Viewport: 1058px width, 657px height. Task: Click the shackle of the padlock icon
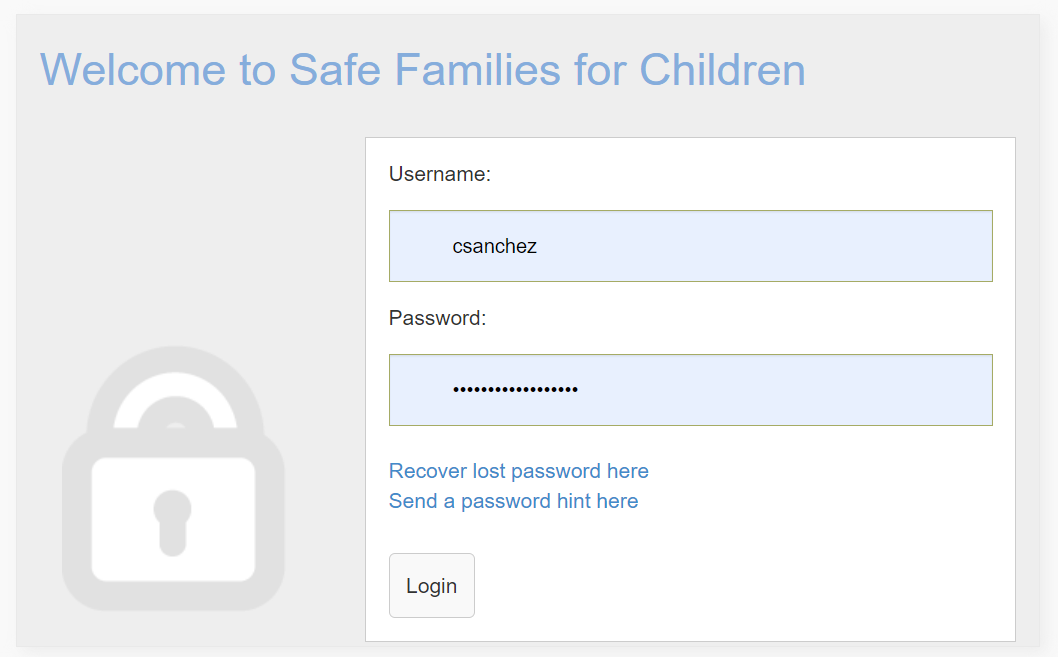(x=175, y=388)
